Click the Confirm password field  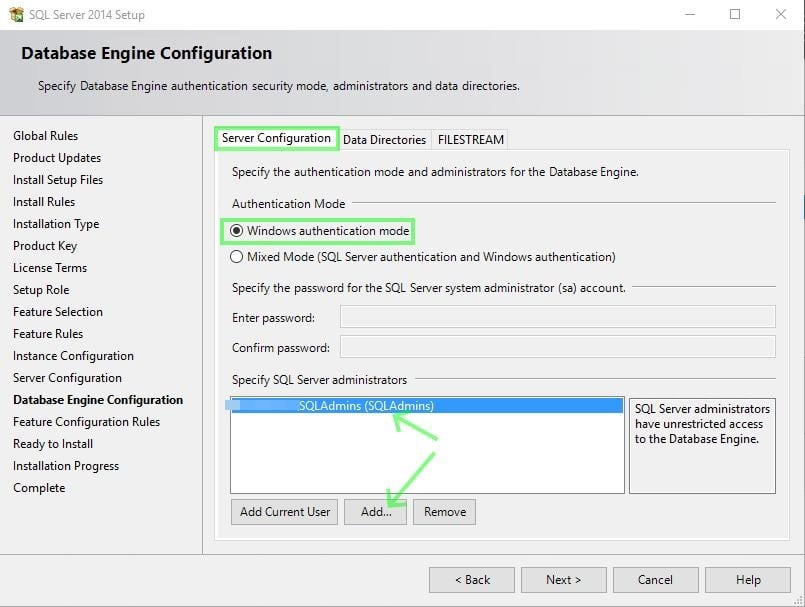tap(558, 347)
